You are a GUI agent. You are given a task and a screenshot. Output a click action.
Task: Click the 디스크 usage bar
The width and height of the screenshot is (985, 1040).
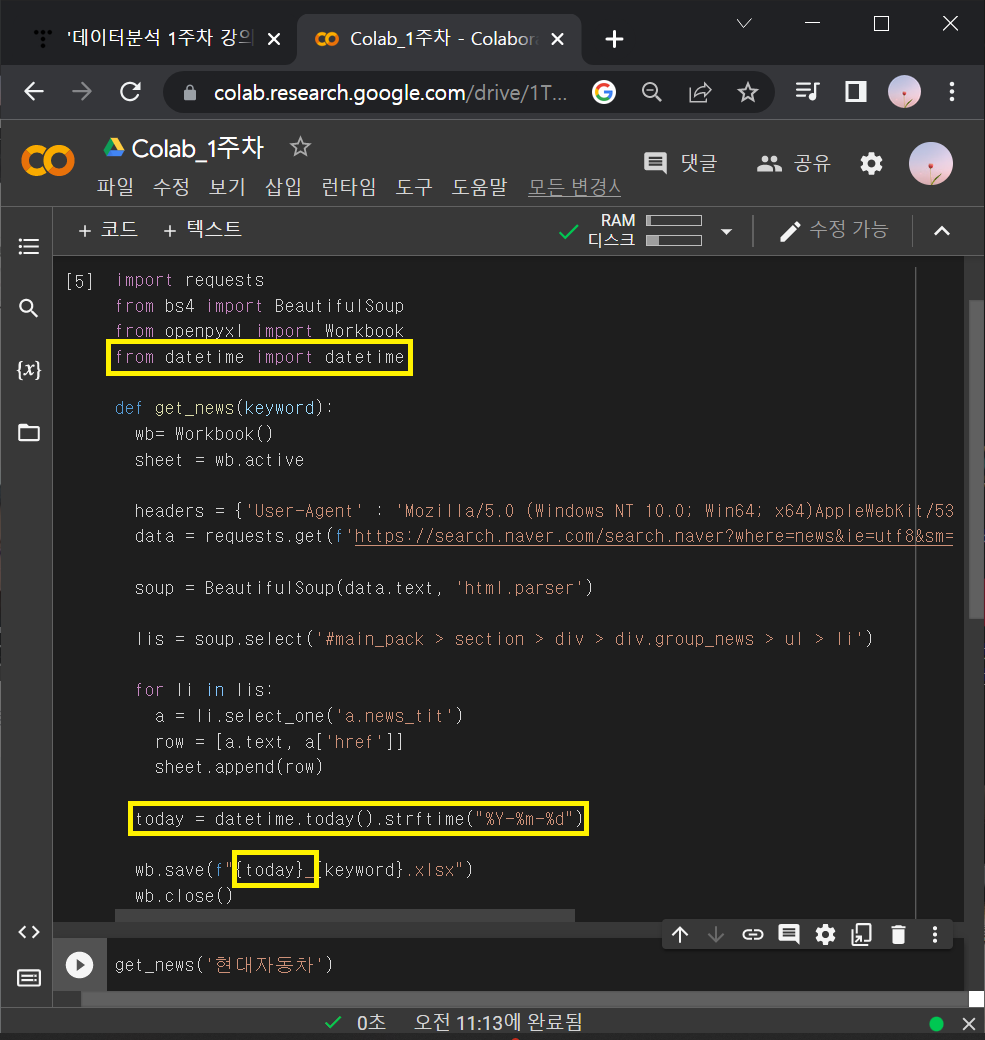[674, 240]
